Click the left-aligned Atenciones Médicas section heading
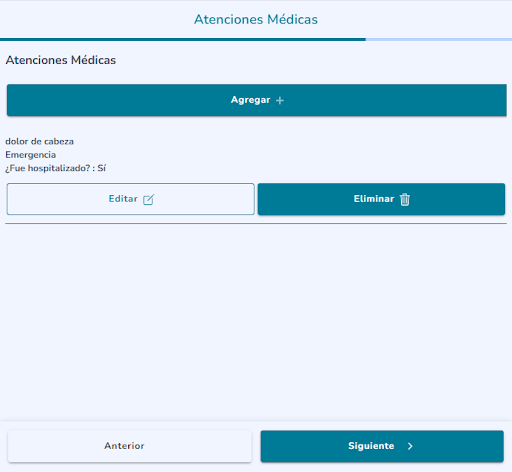Image resolution: width=512 pixels, height=472 pixels. [x=61, y=60]
